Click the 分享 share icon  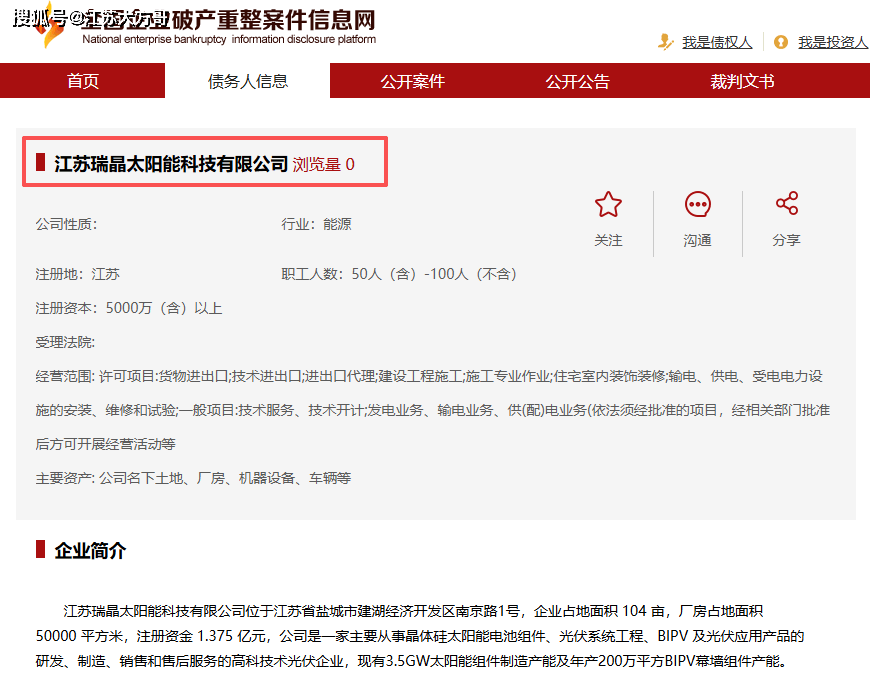[x=787, y=203]
